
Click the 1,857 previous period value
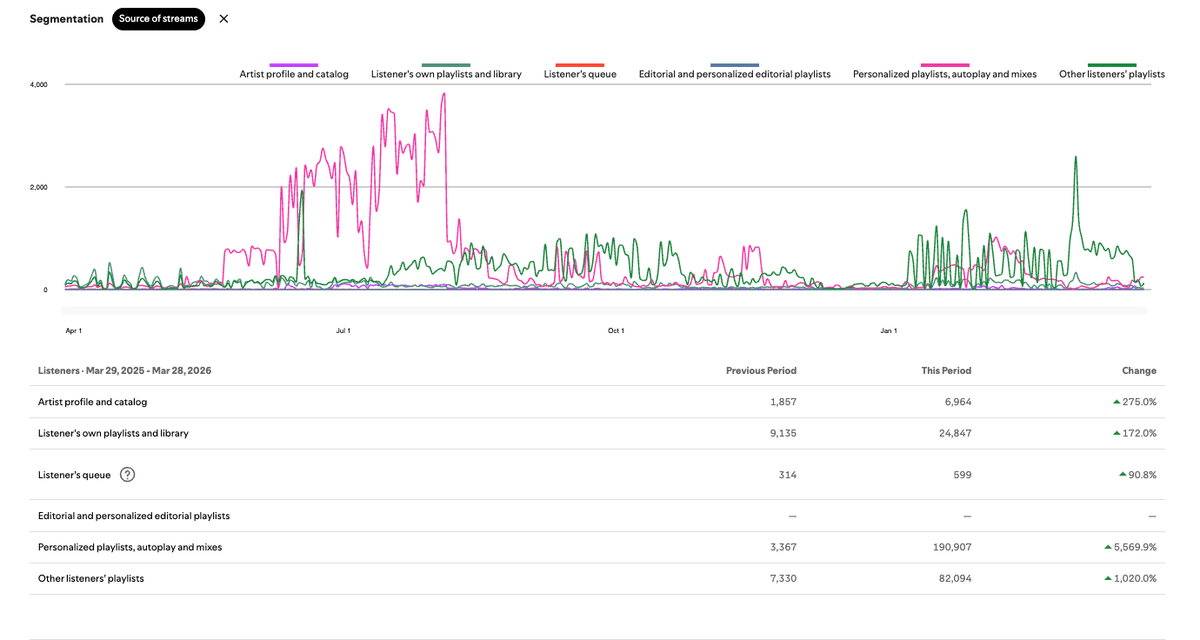click(784, 402)
